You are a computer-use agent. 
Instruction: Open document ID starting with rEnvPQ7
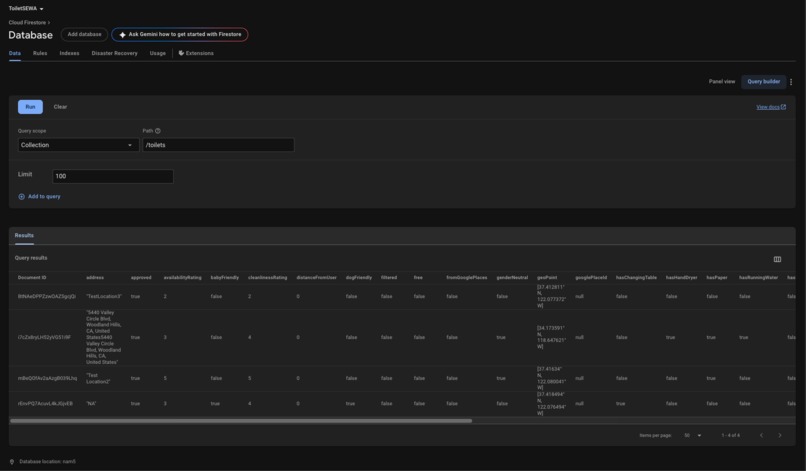(x=45, y=404)
